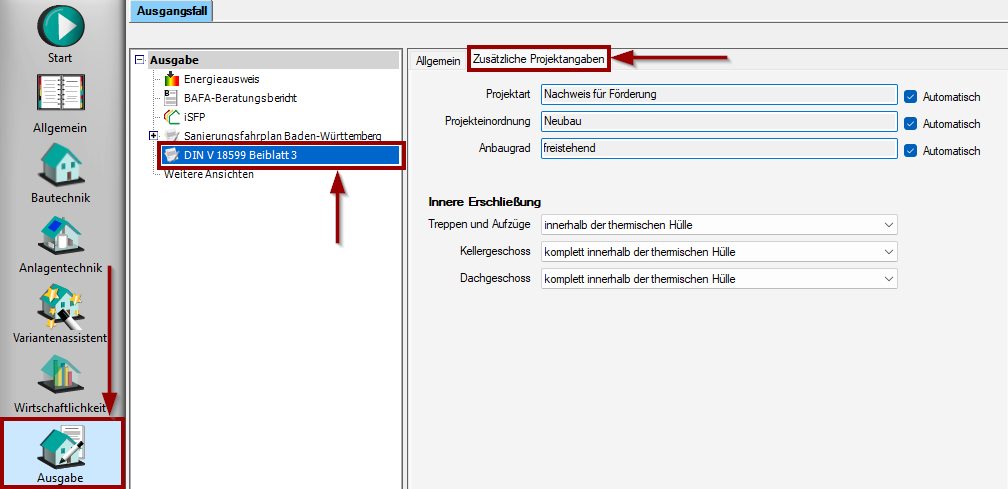Select the Ausgabe sidebar icon
The height and width of the screenshot is (489, 1008).
coord(60,446)
